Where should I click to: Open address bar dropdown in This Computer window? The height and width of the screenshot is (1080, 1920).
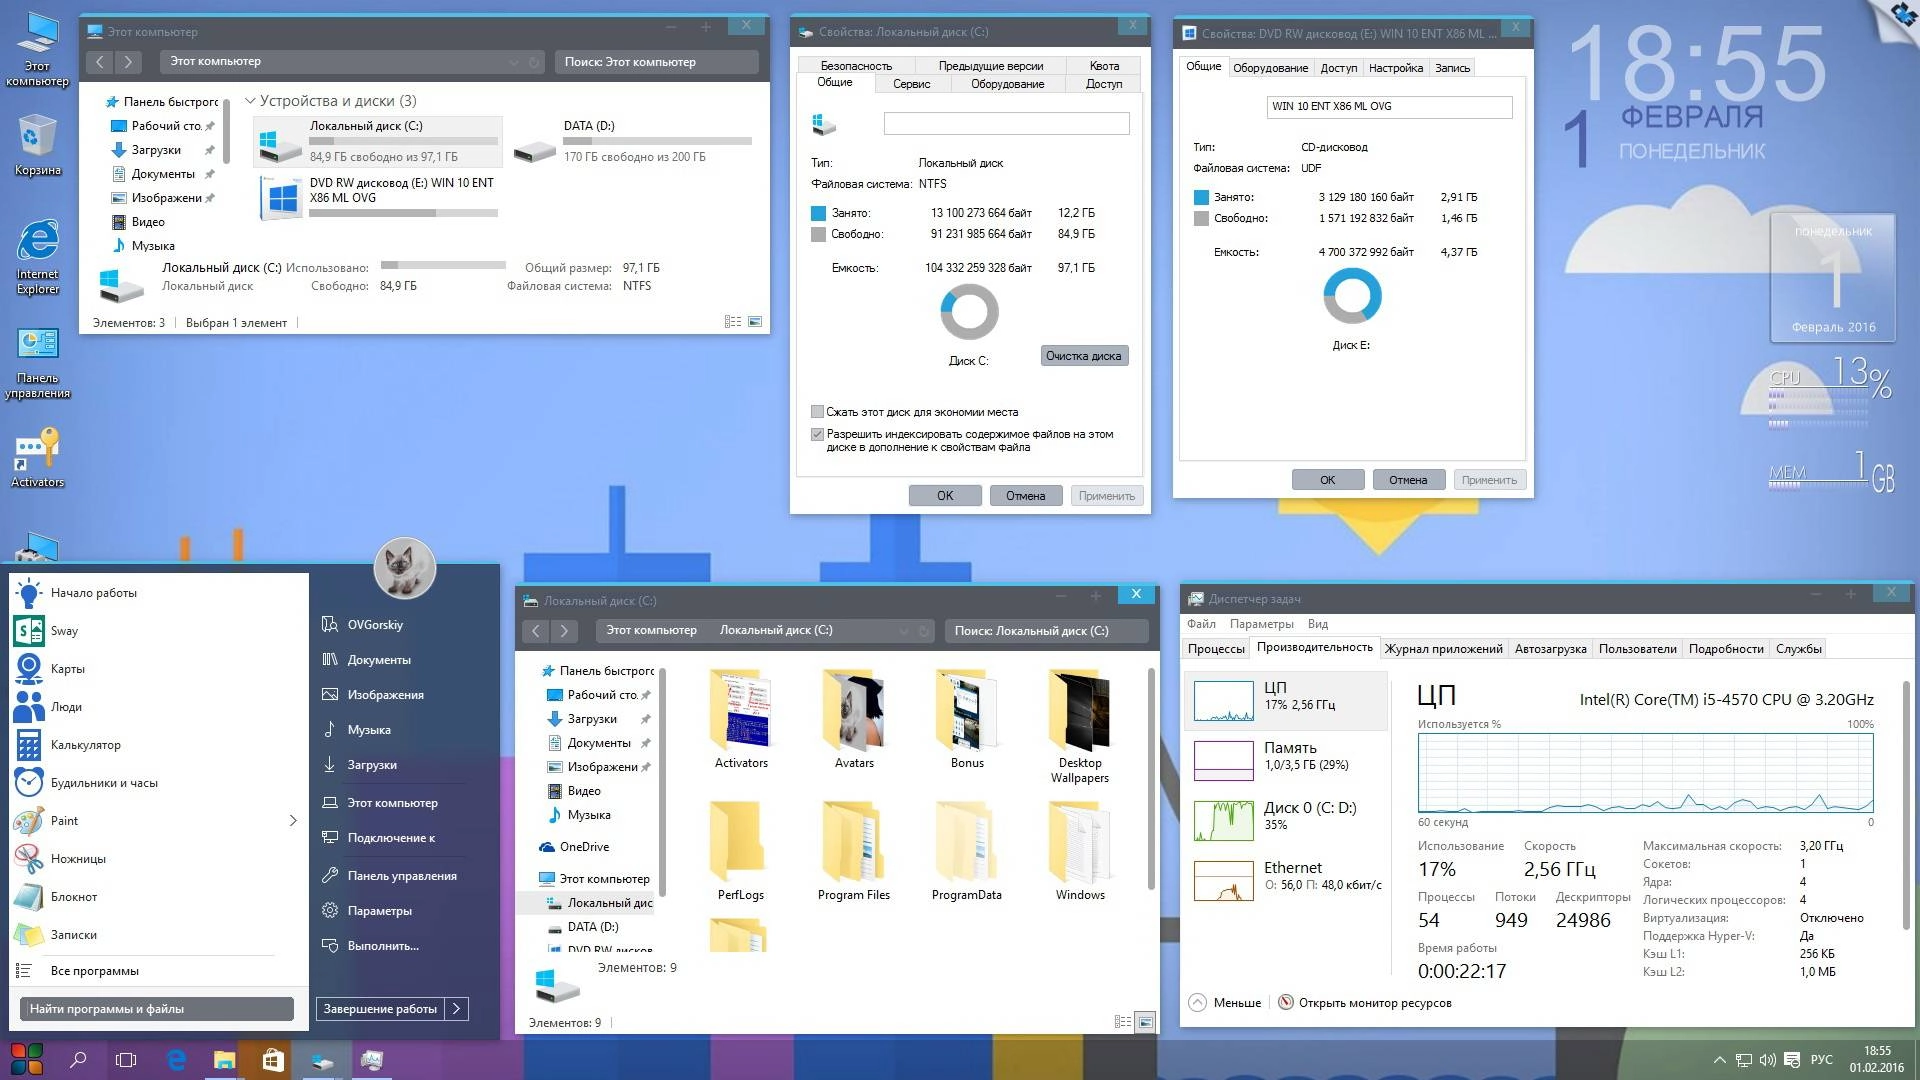(514, 62)
